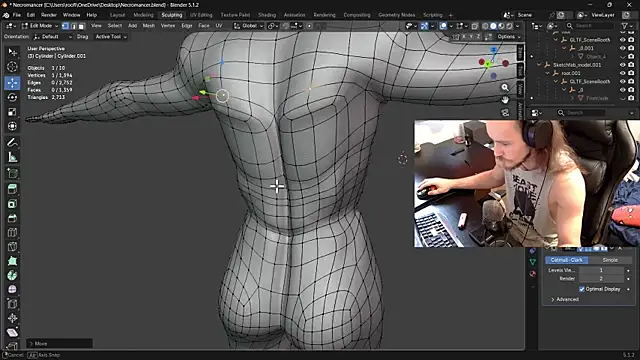640x360 pixels.
Task: Click the viewport zoom magnifier icon
Action: (x=505, y=87)
